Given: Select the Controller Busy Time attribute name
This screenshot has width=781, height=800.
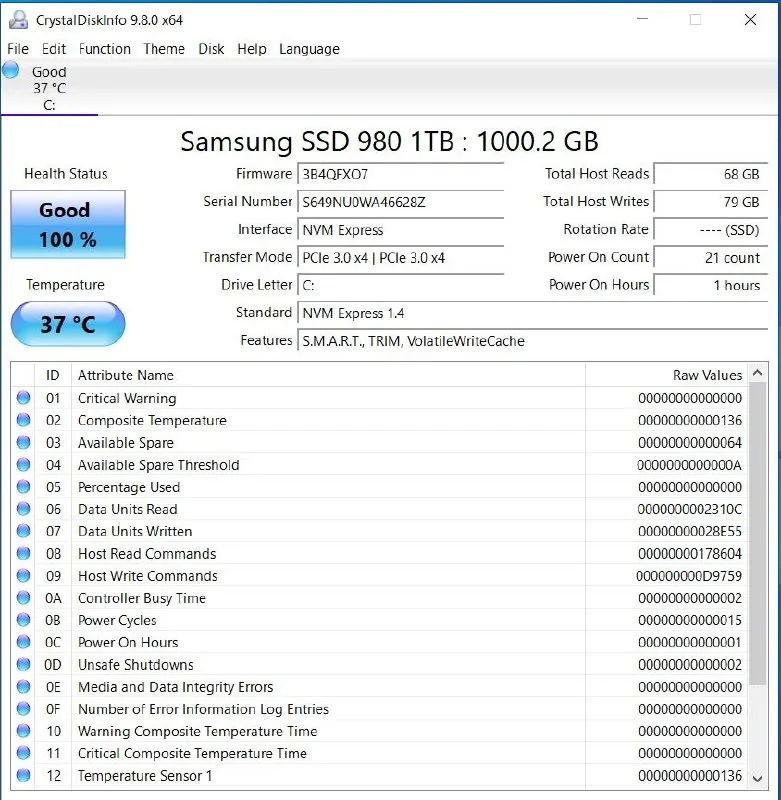Looking at the screenshot, I should coord(142,598).
